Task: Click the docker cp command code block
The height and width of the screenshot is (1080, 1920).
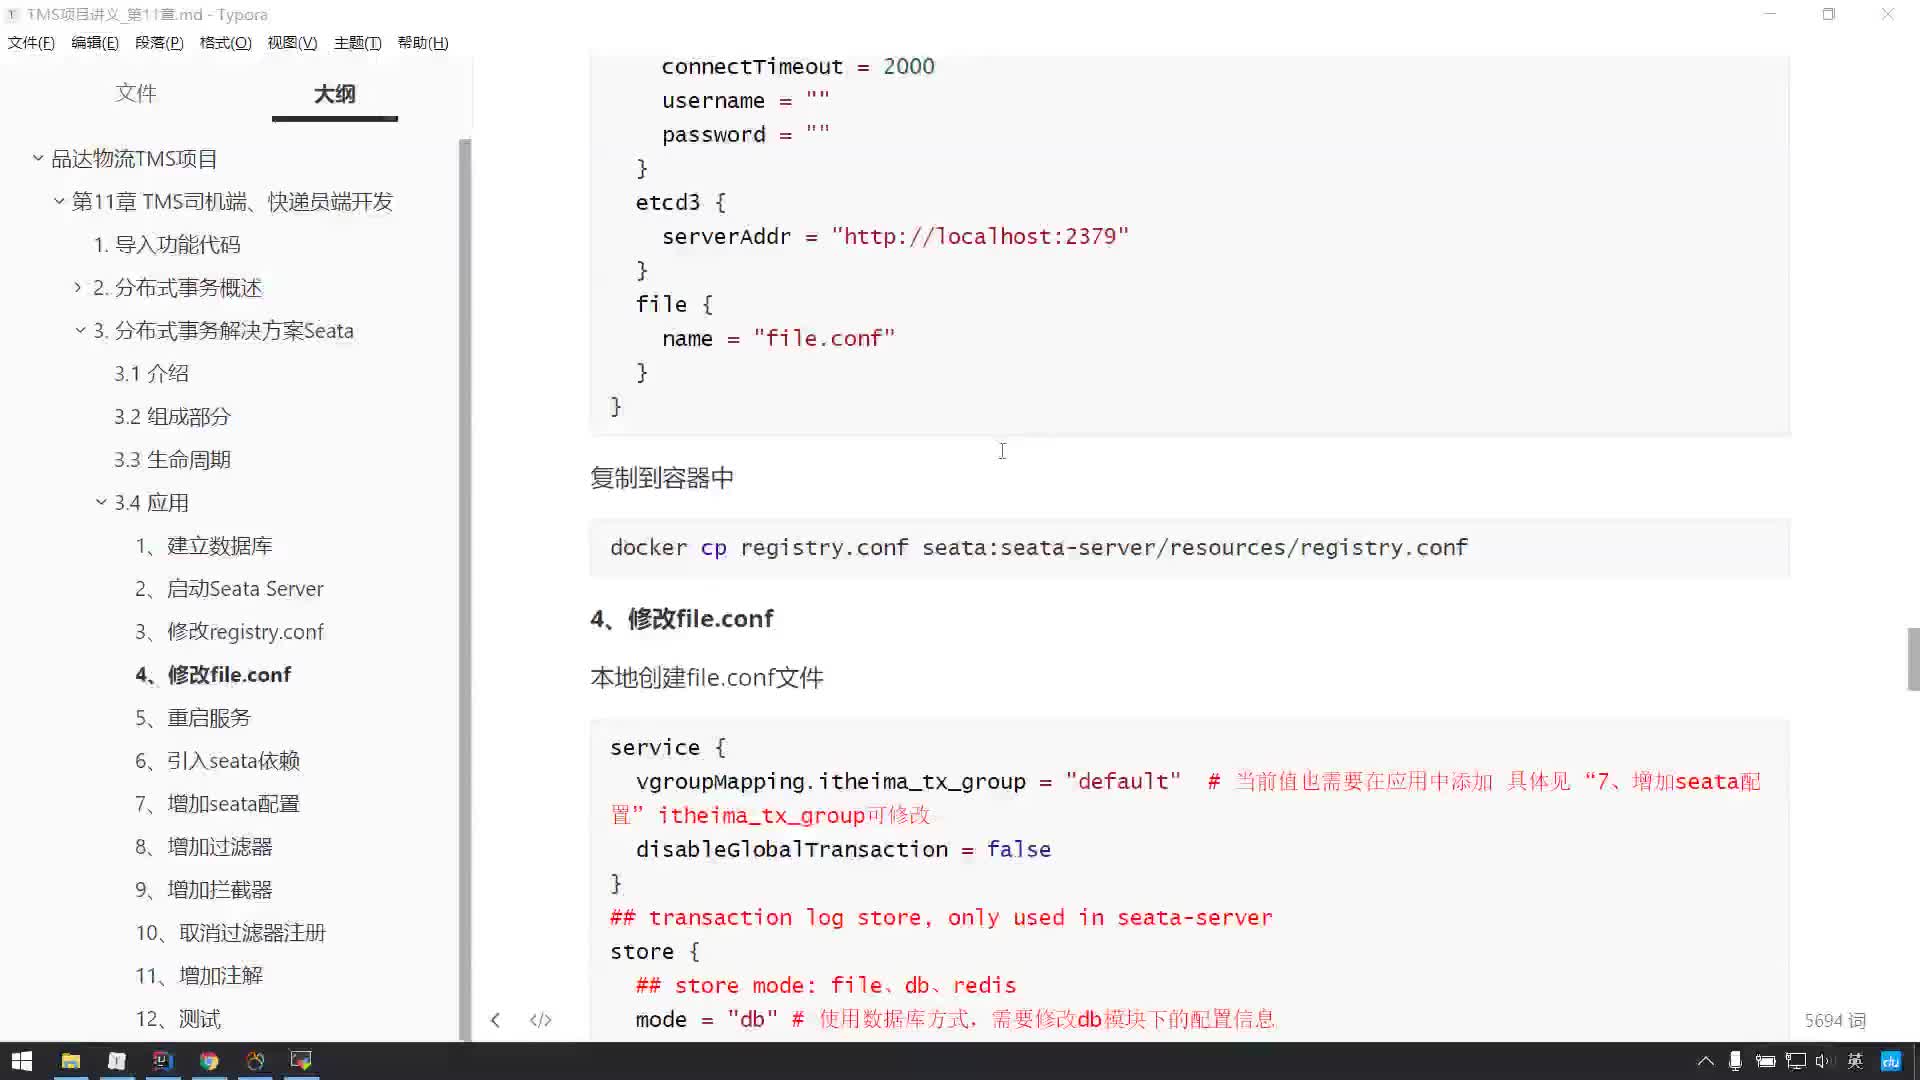Action: (1190, 548)
